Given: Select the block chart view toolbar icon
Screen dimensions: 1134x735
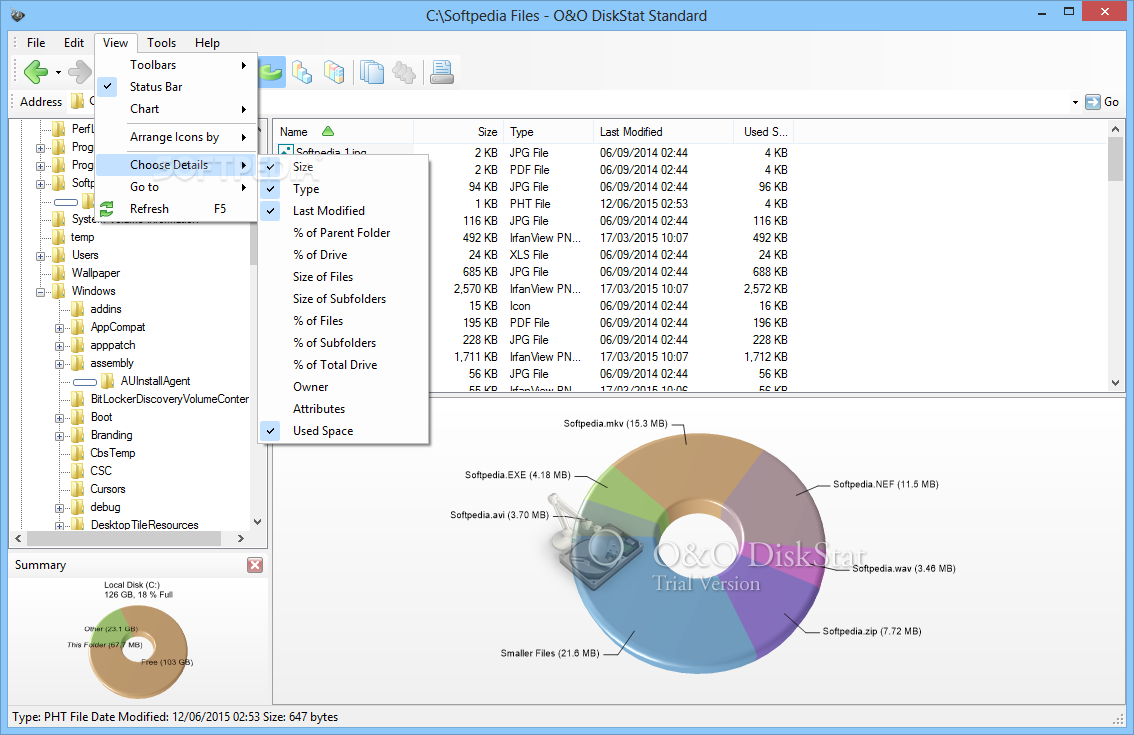Looking at the screenshot, I should (334, 72).
